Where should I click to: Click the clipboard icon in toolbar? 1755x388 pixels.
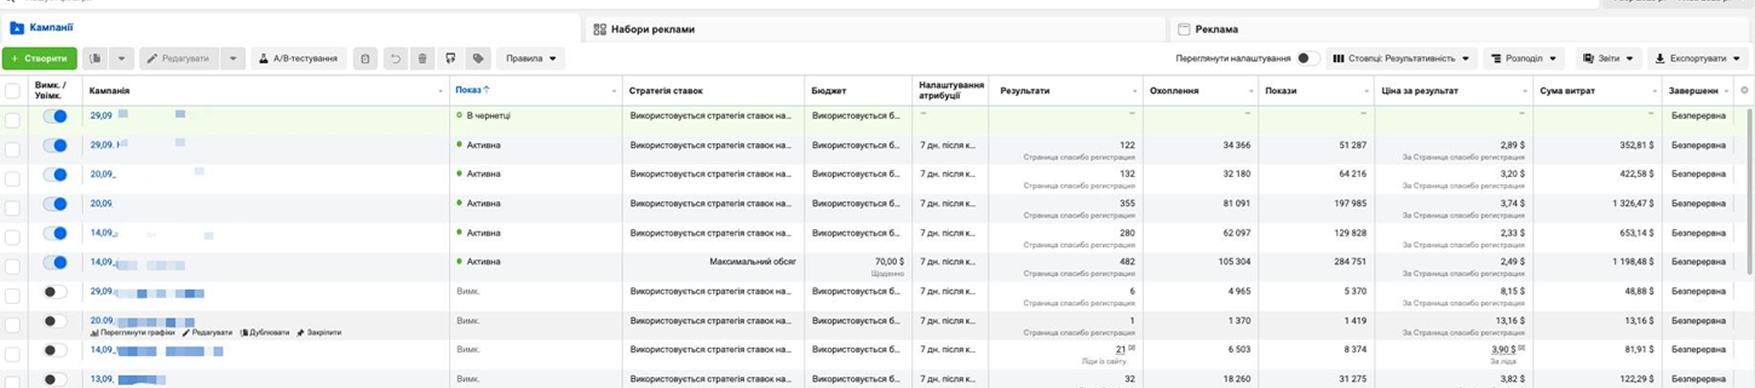pyautogui.click(x=365, y=58)
